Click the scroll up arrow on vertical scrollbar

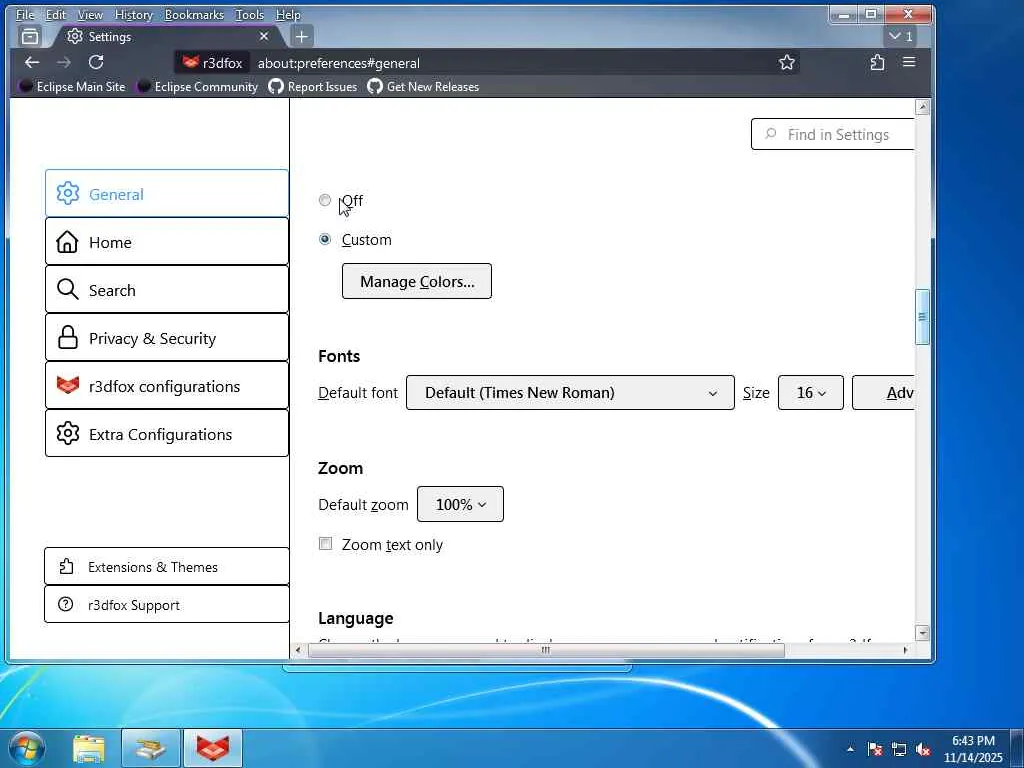(x=922, y=107)
